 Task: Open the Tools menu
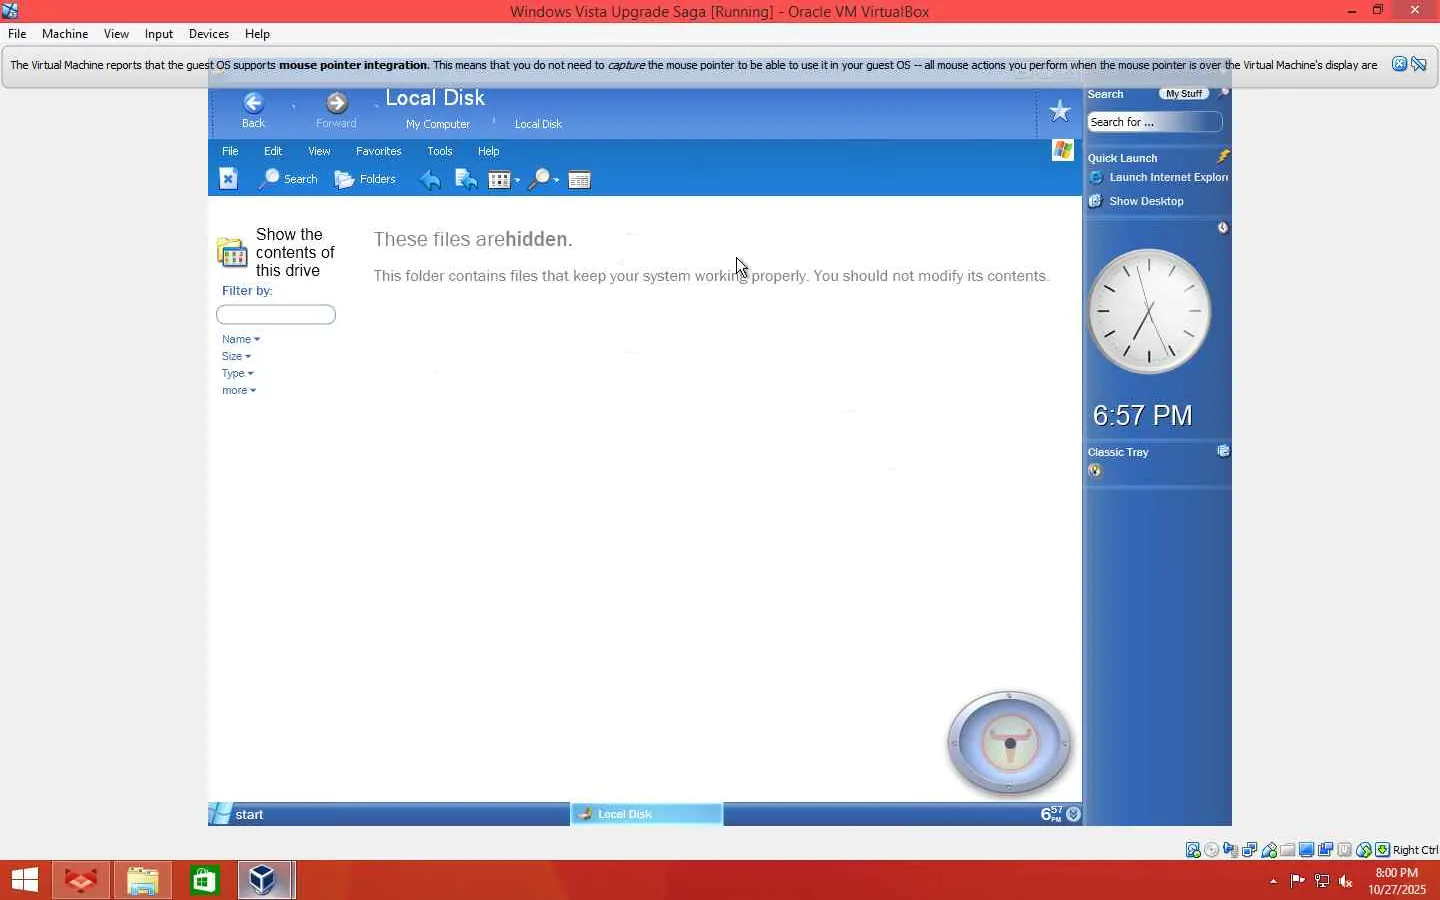pyautogui.click(x=440, y=151)
